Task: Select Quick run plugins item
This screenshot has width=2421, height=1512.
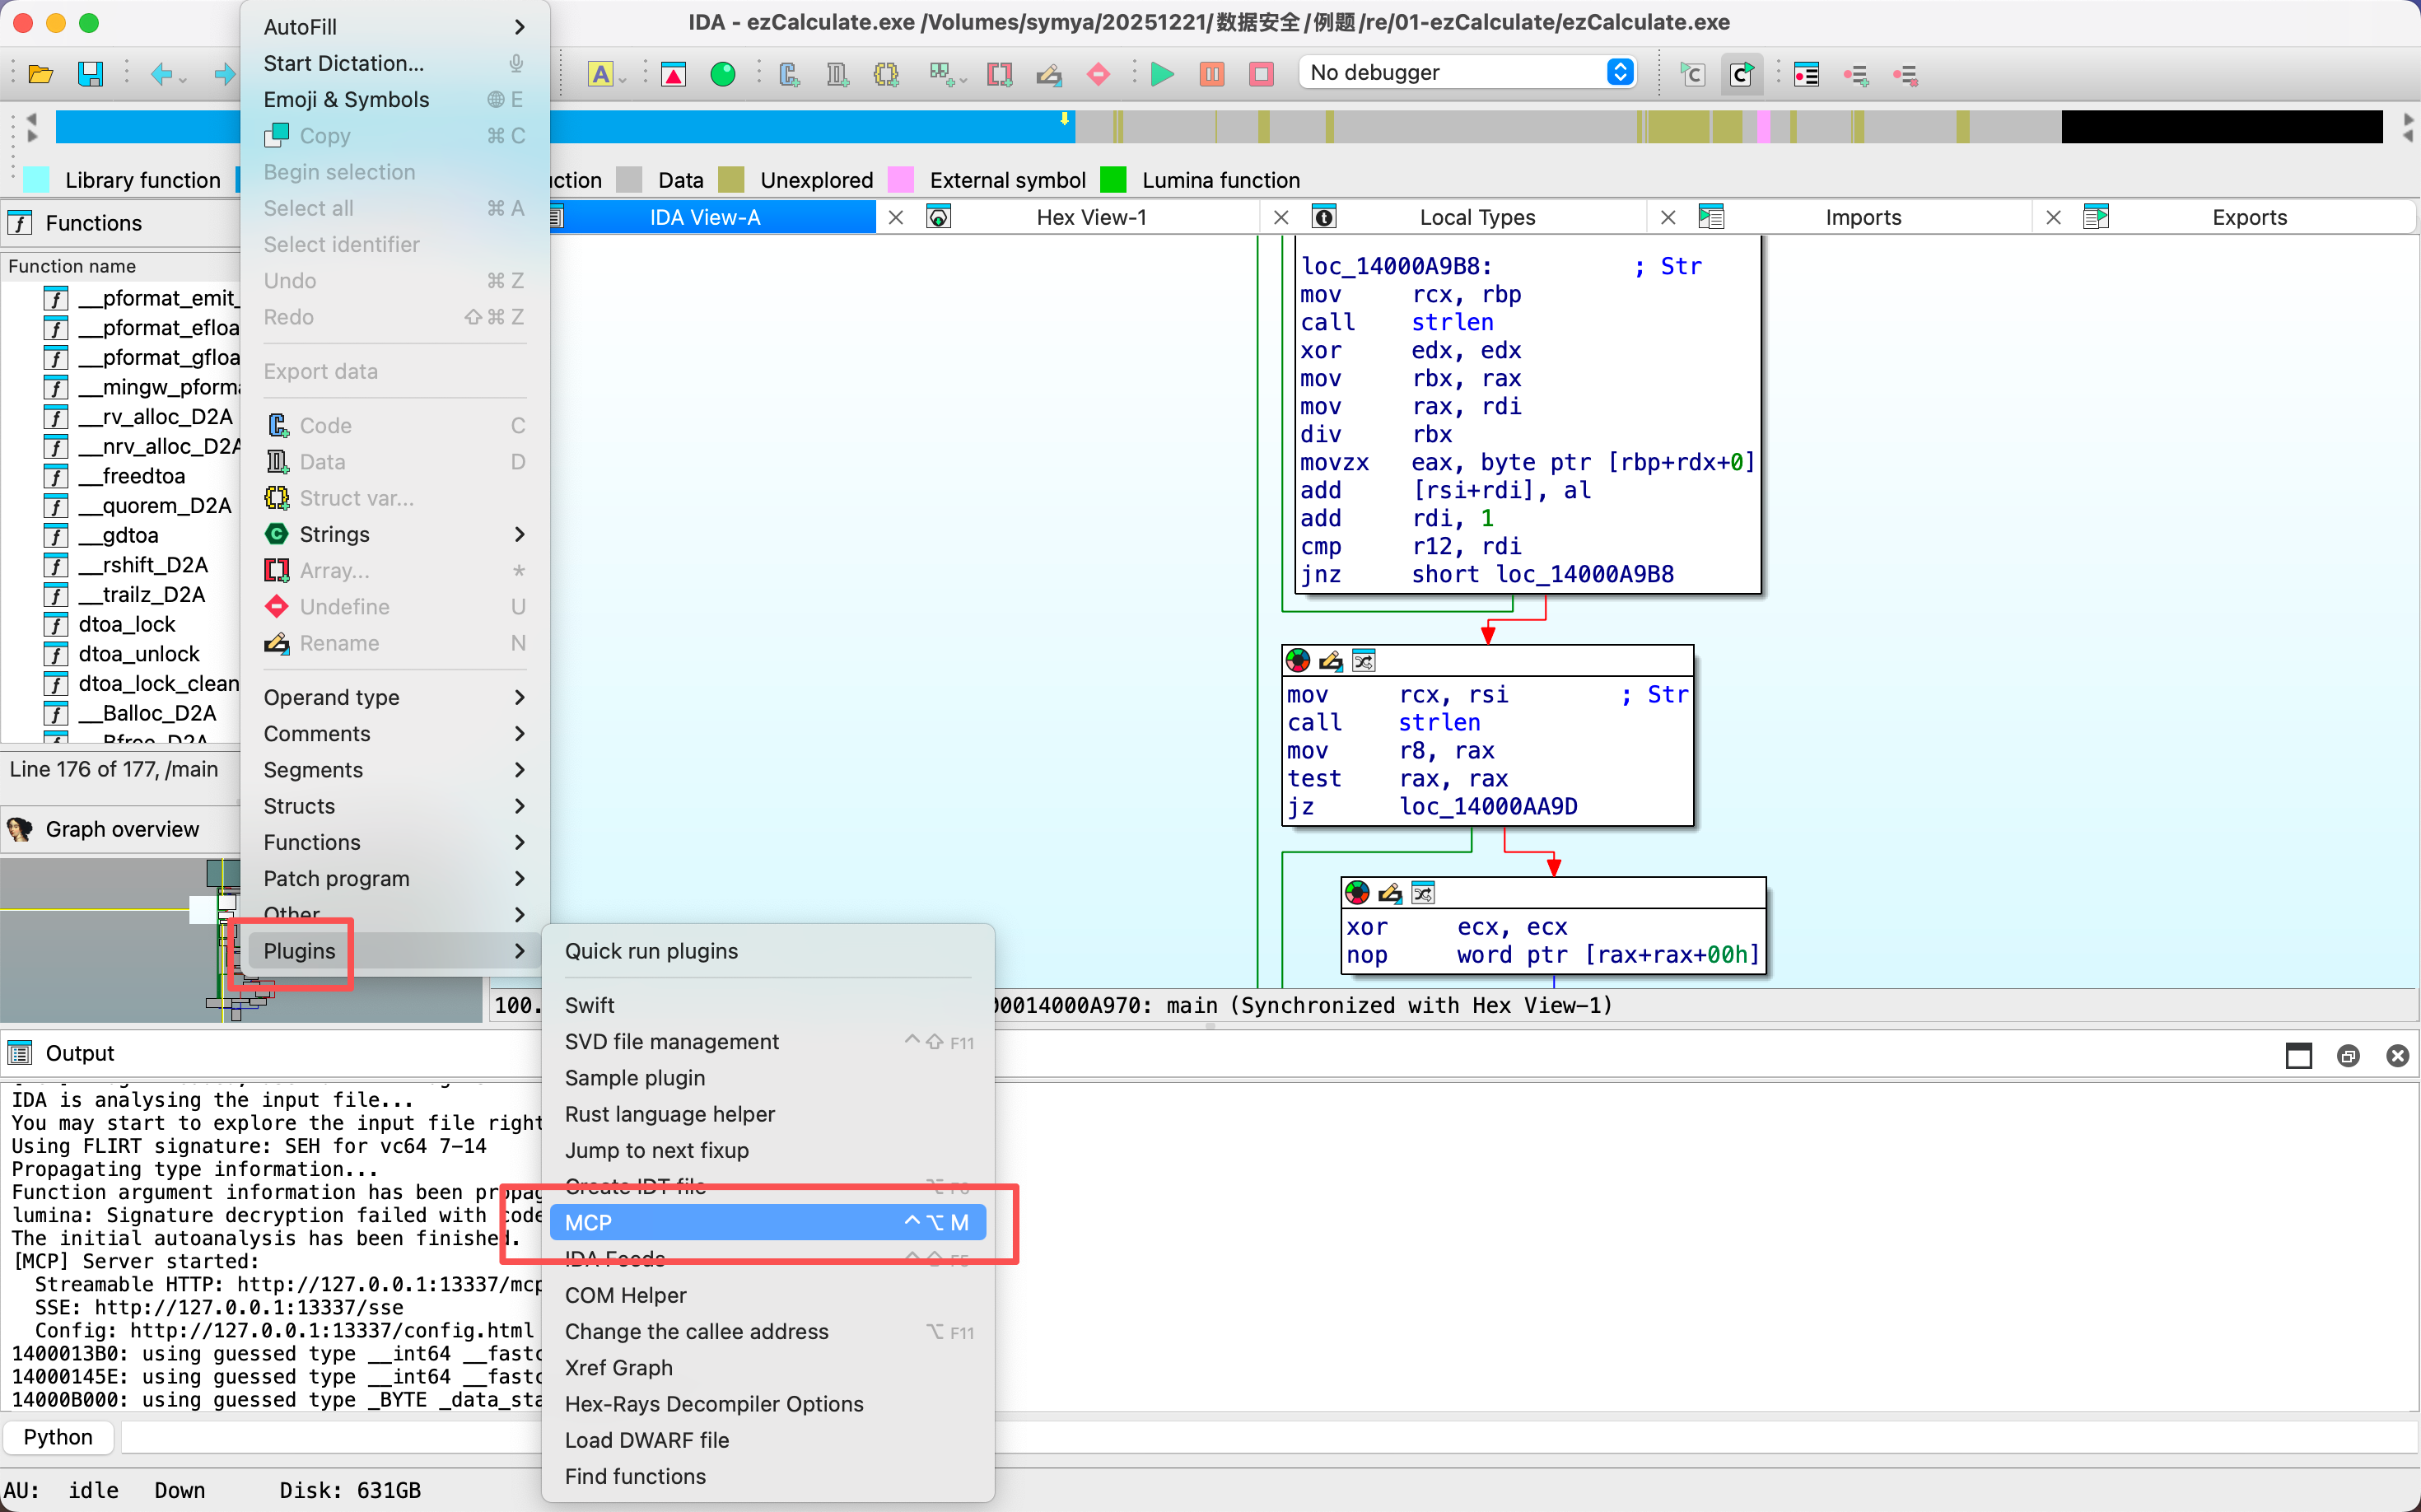Action: (x=651, y=950)
